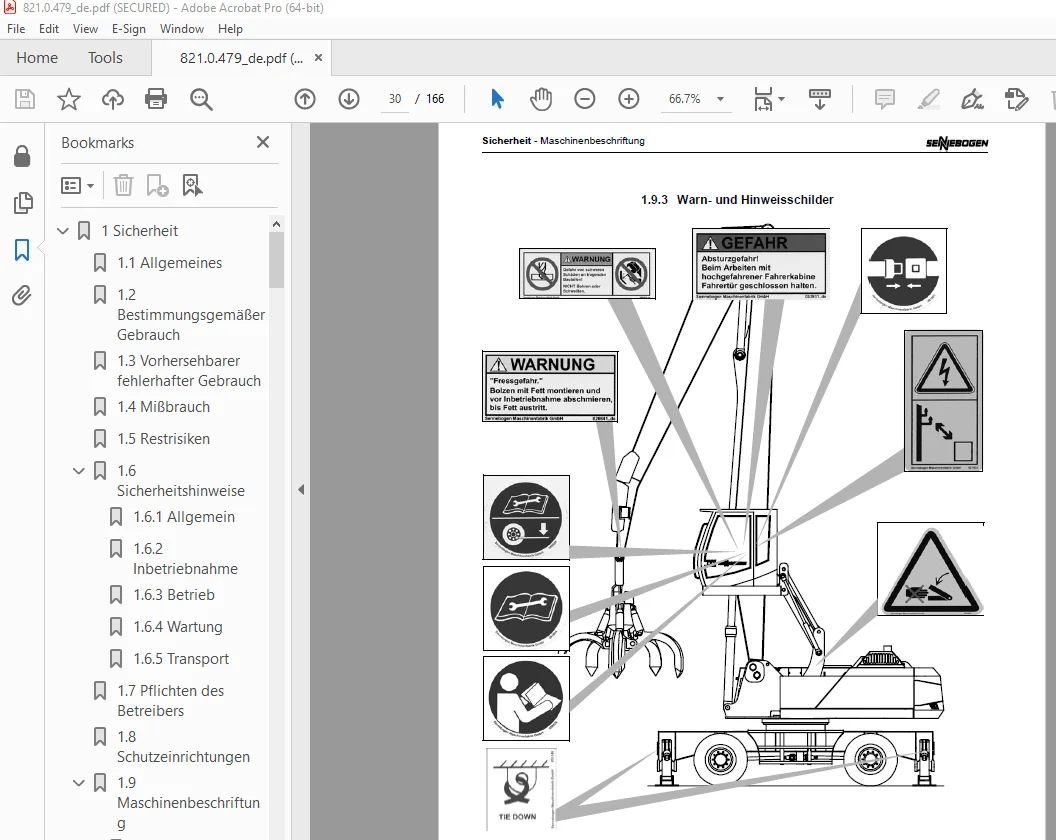Open the File menu

[x=15, y=29]
